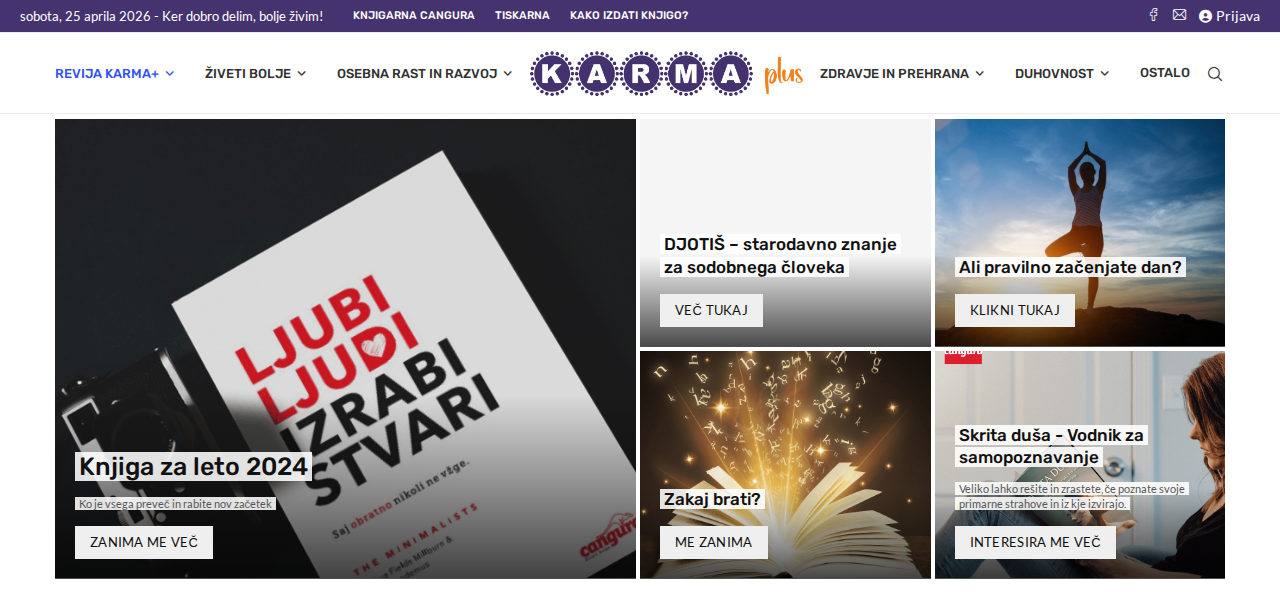Expand Zdravje in prehrana menu
This screenshot has width=1280, height=600.
coord(902,73)
